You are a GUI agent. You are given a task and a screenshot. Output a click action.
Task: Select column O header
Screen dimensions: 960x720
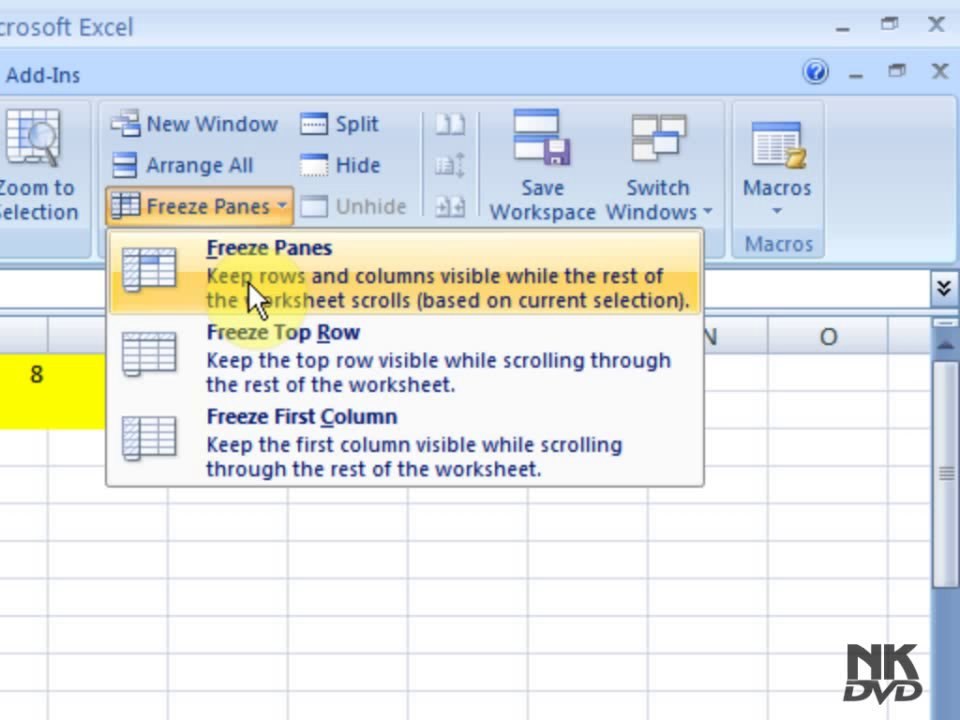coord(828,337)
